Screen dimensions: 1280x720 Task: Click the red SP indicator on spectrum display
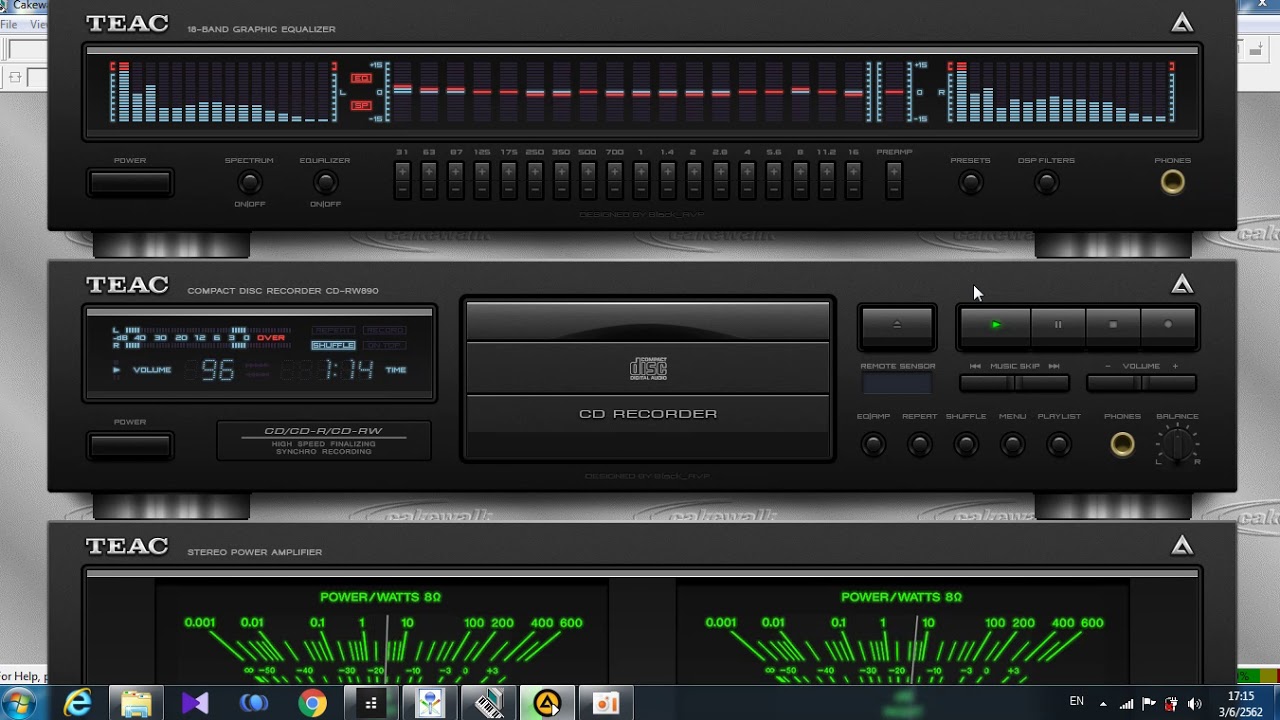[361, 105]
